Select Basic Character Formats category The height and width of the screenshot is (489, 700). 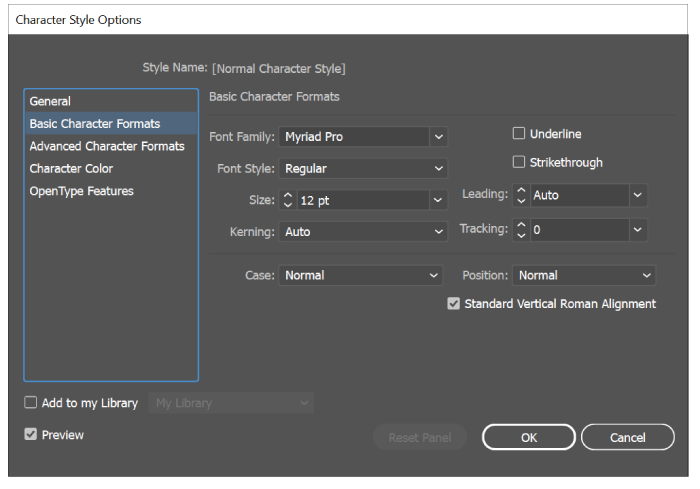pos(111,124)
